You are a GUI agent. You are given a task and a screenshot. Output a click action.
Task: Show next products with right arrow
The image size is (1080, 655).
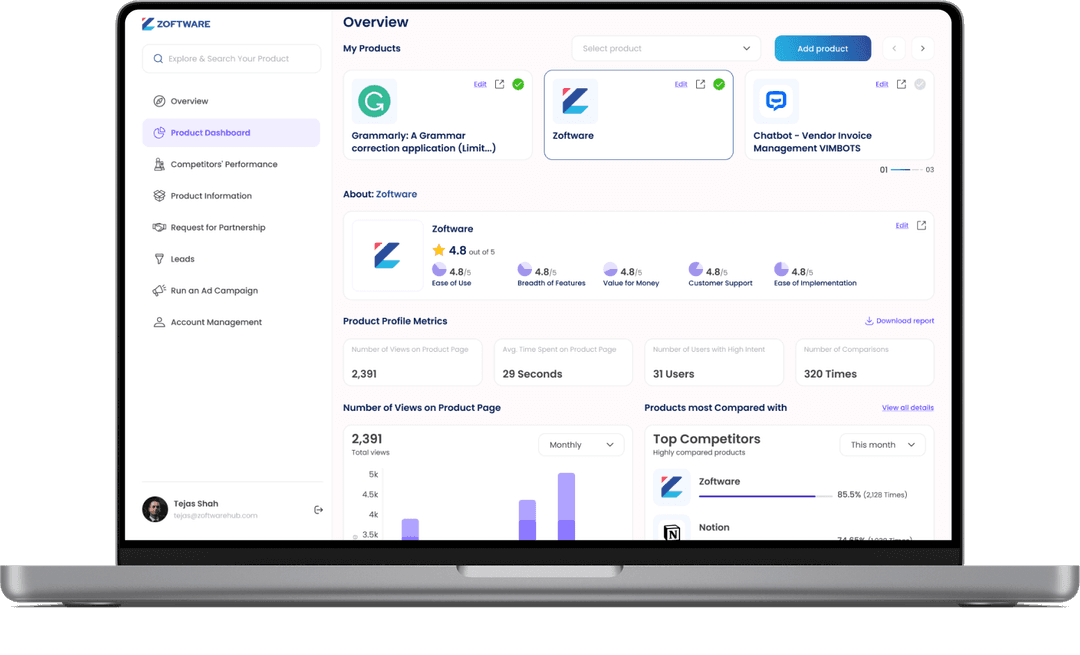tap(923, 48)
